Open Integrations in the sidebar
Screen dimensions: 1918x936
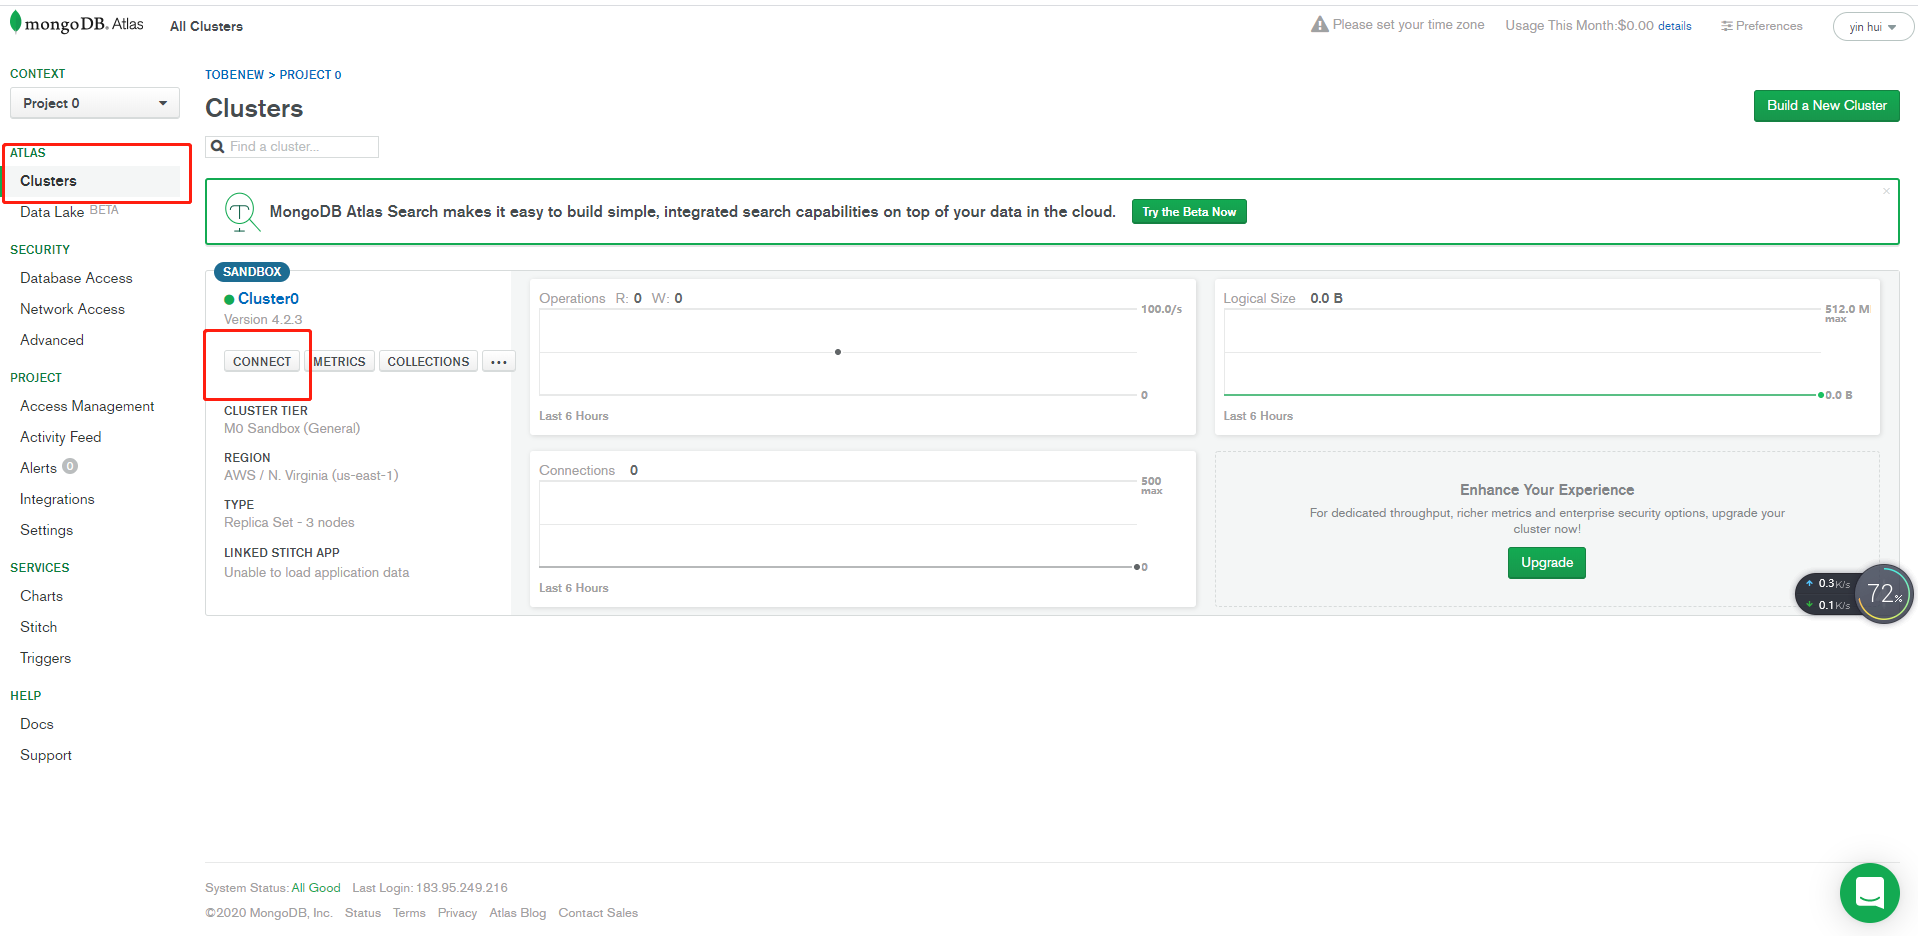tap(57, 499)
